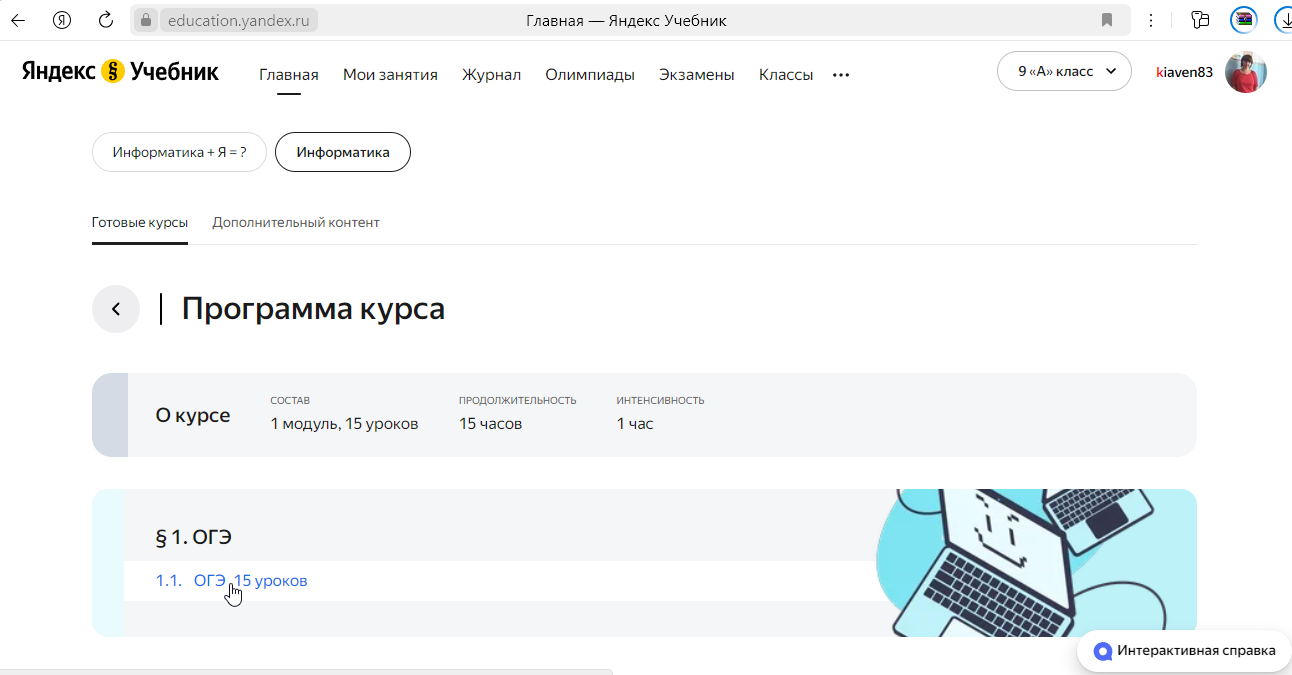The image size is (1292, 675).
Task: Click the padlock site security icon
Action: pos(146,20)
